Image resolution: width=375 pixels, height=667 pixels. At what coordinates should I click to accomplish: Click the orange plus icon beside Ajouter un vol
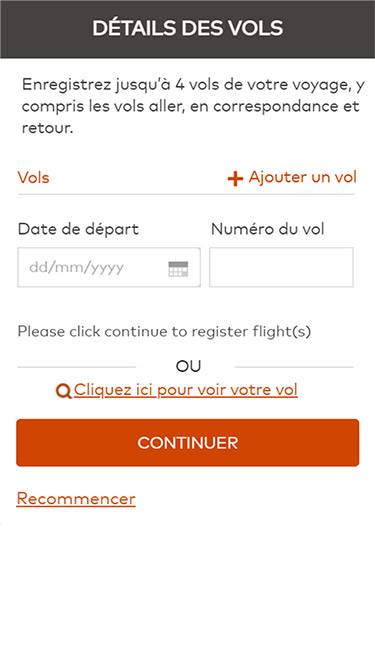click(235, 179)
